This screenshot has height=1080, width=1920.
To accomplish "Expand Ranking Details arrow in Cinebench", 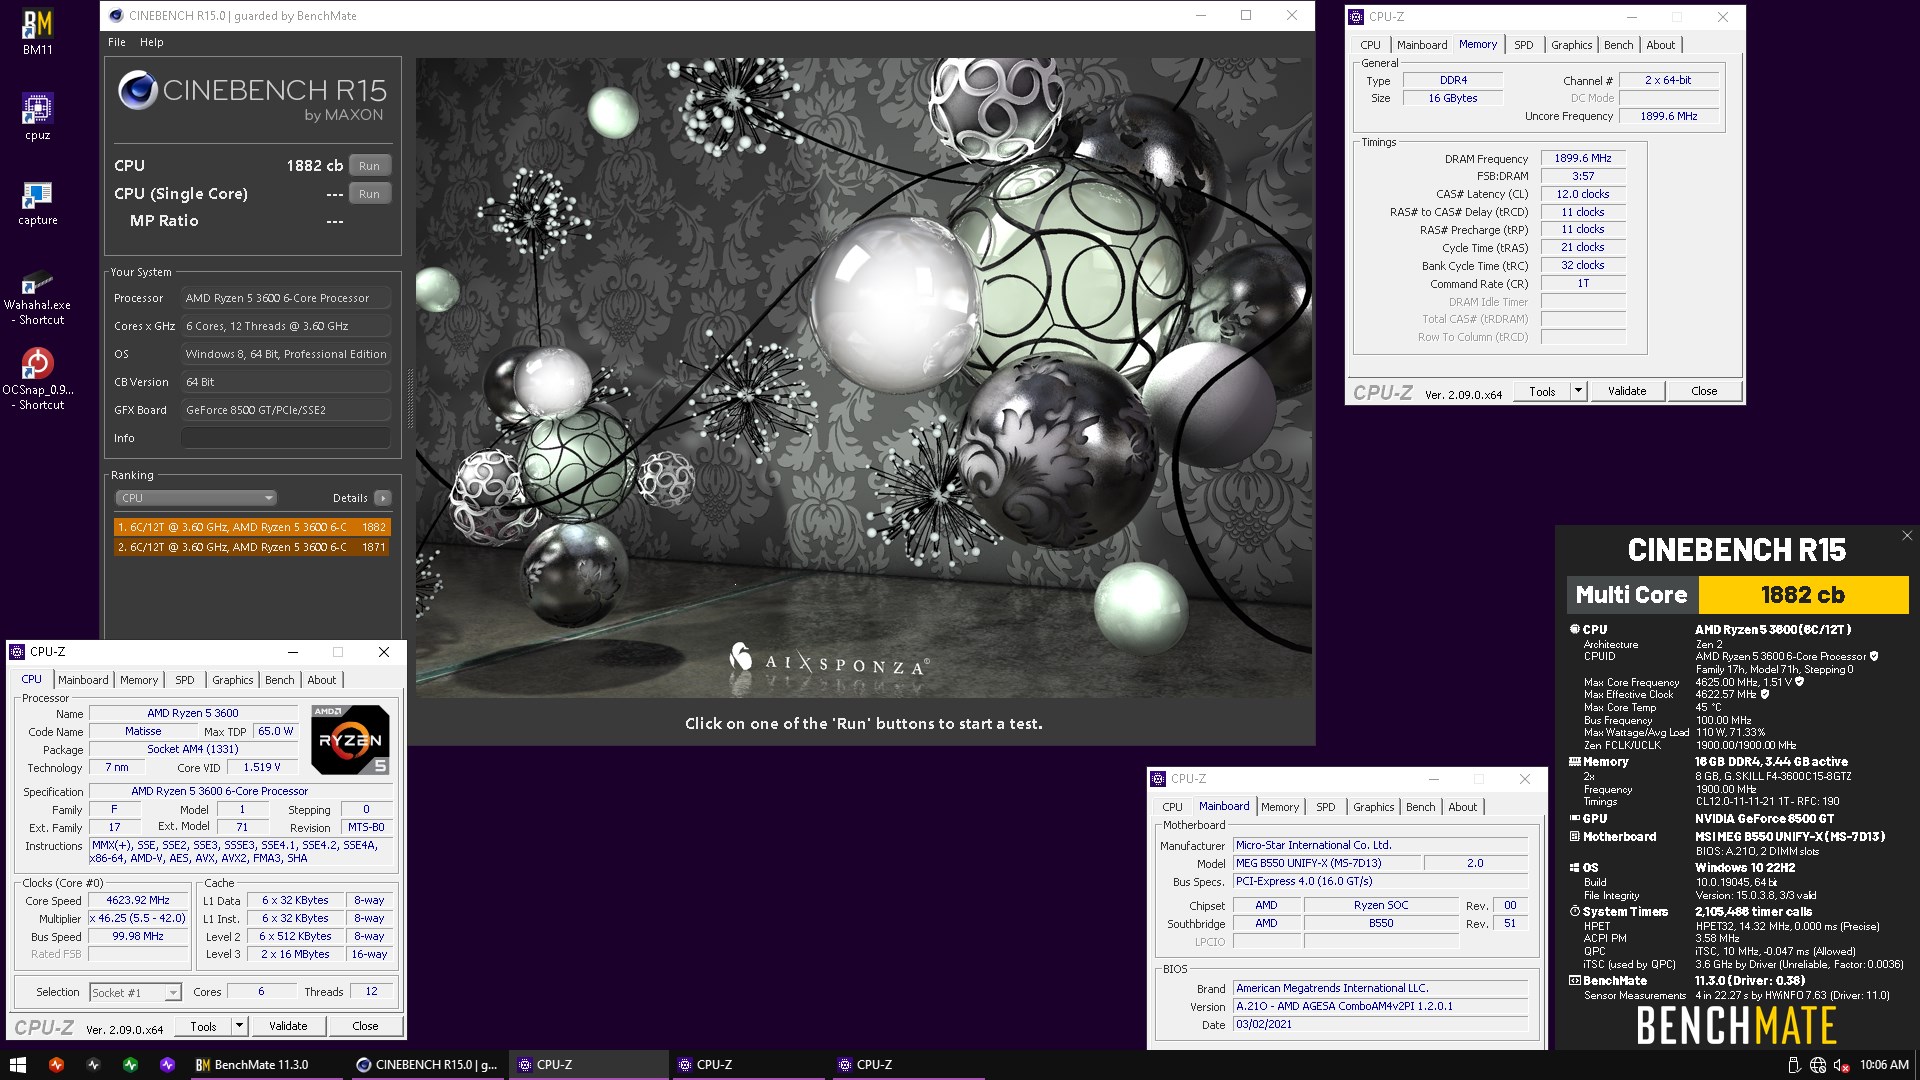I will (x=383, y=498).
